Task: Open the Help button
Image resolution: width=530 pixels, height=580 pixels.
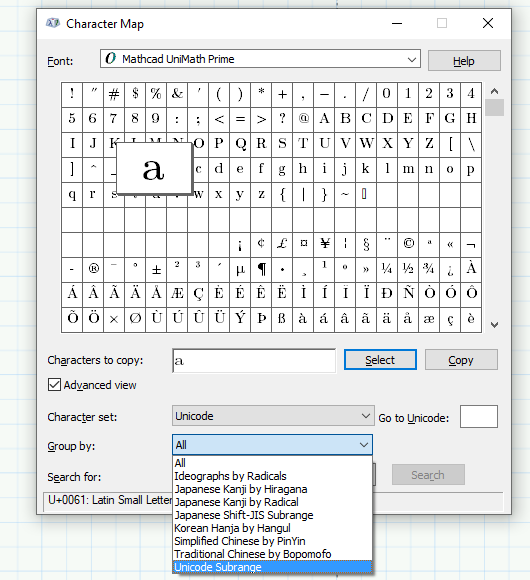Action: pyautogui.click(x=464, y=61)
